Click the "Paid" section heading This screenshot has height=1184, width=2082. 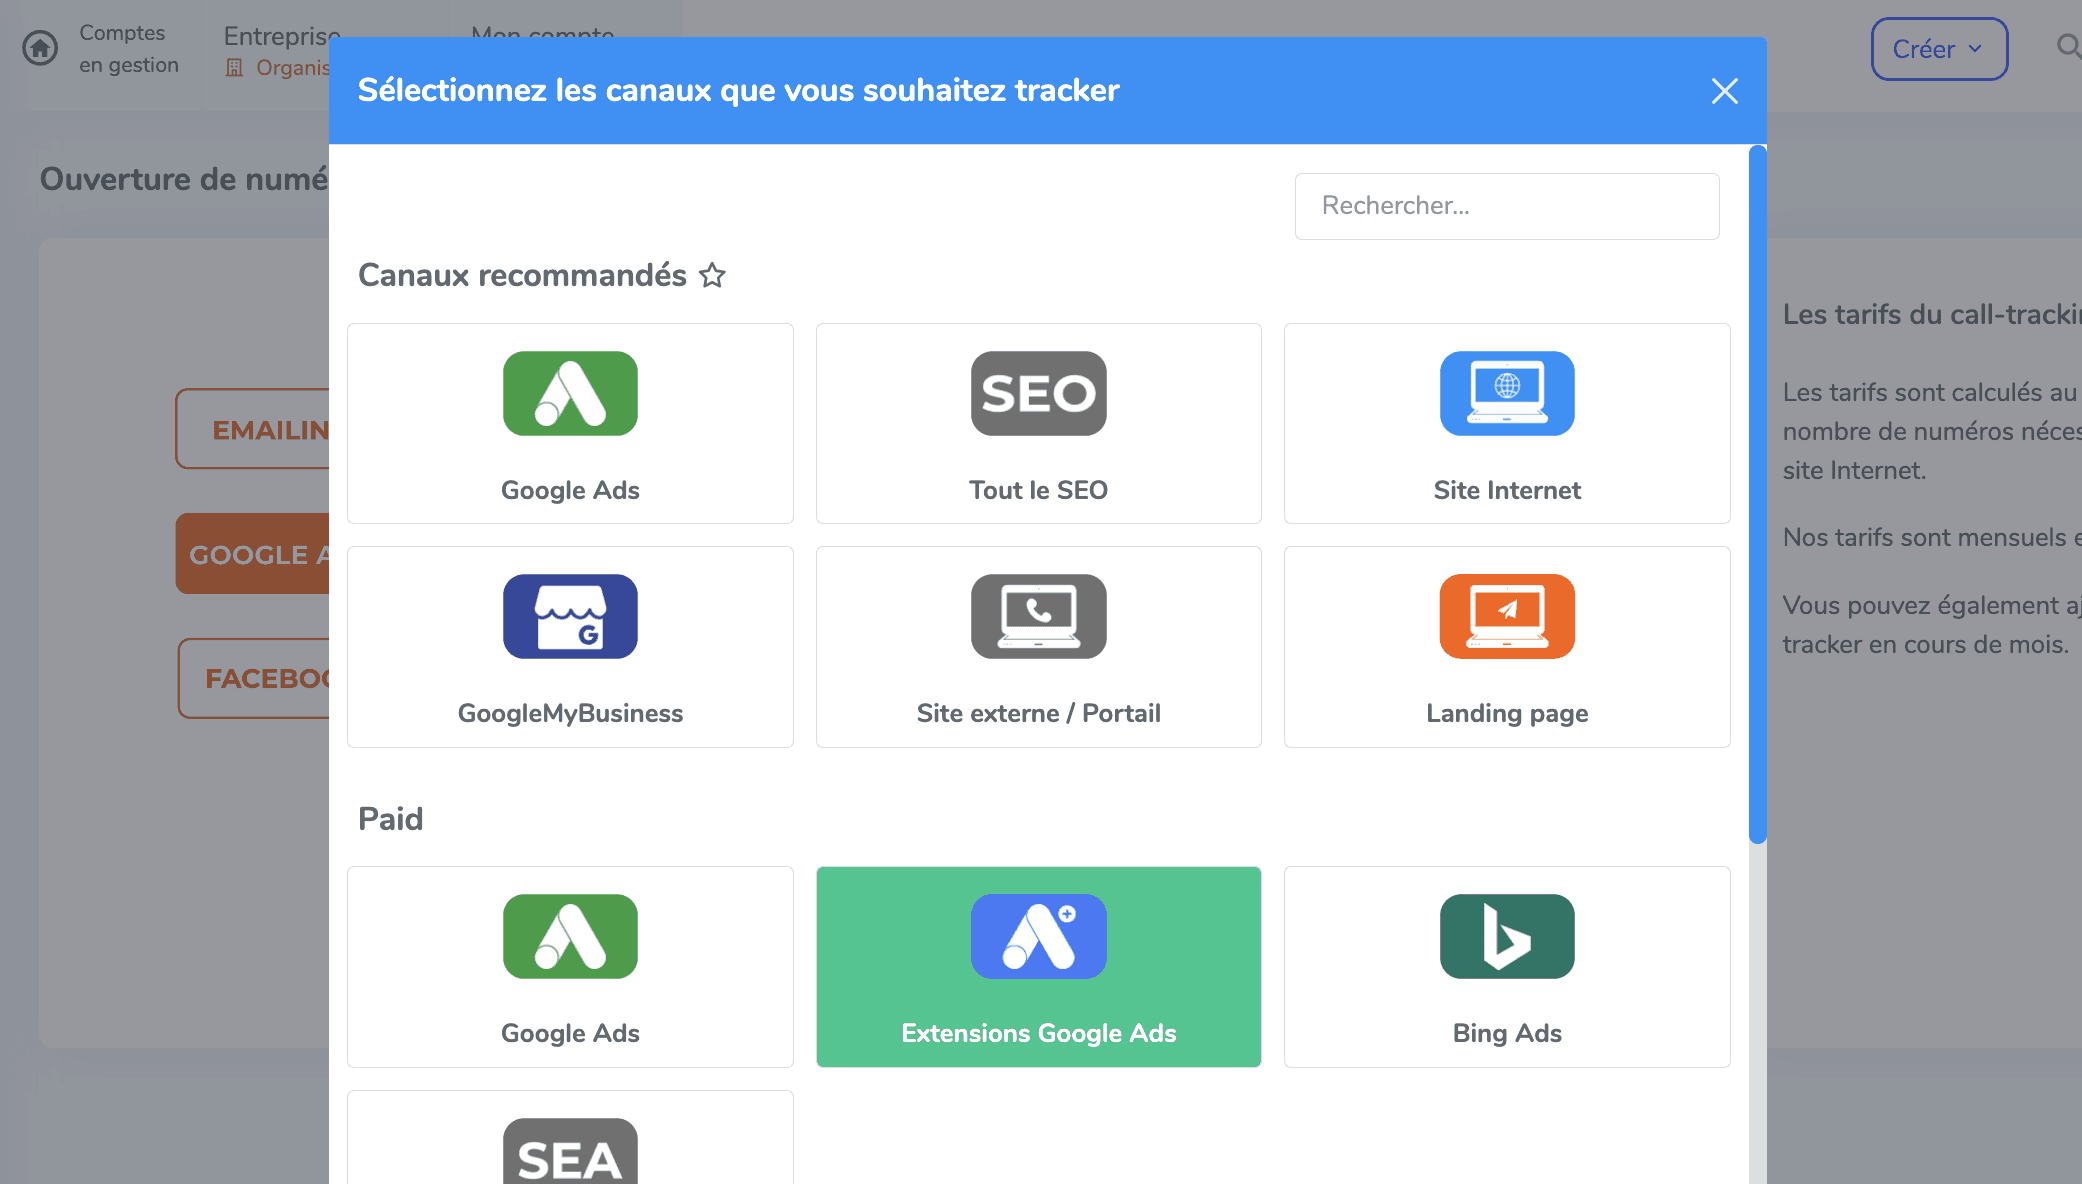(390, 819)
